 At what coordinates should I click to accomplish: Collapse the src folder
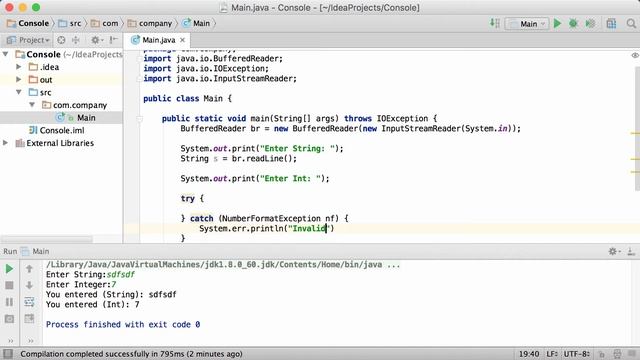(x=19, y=92)
